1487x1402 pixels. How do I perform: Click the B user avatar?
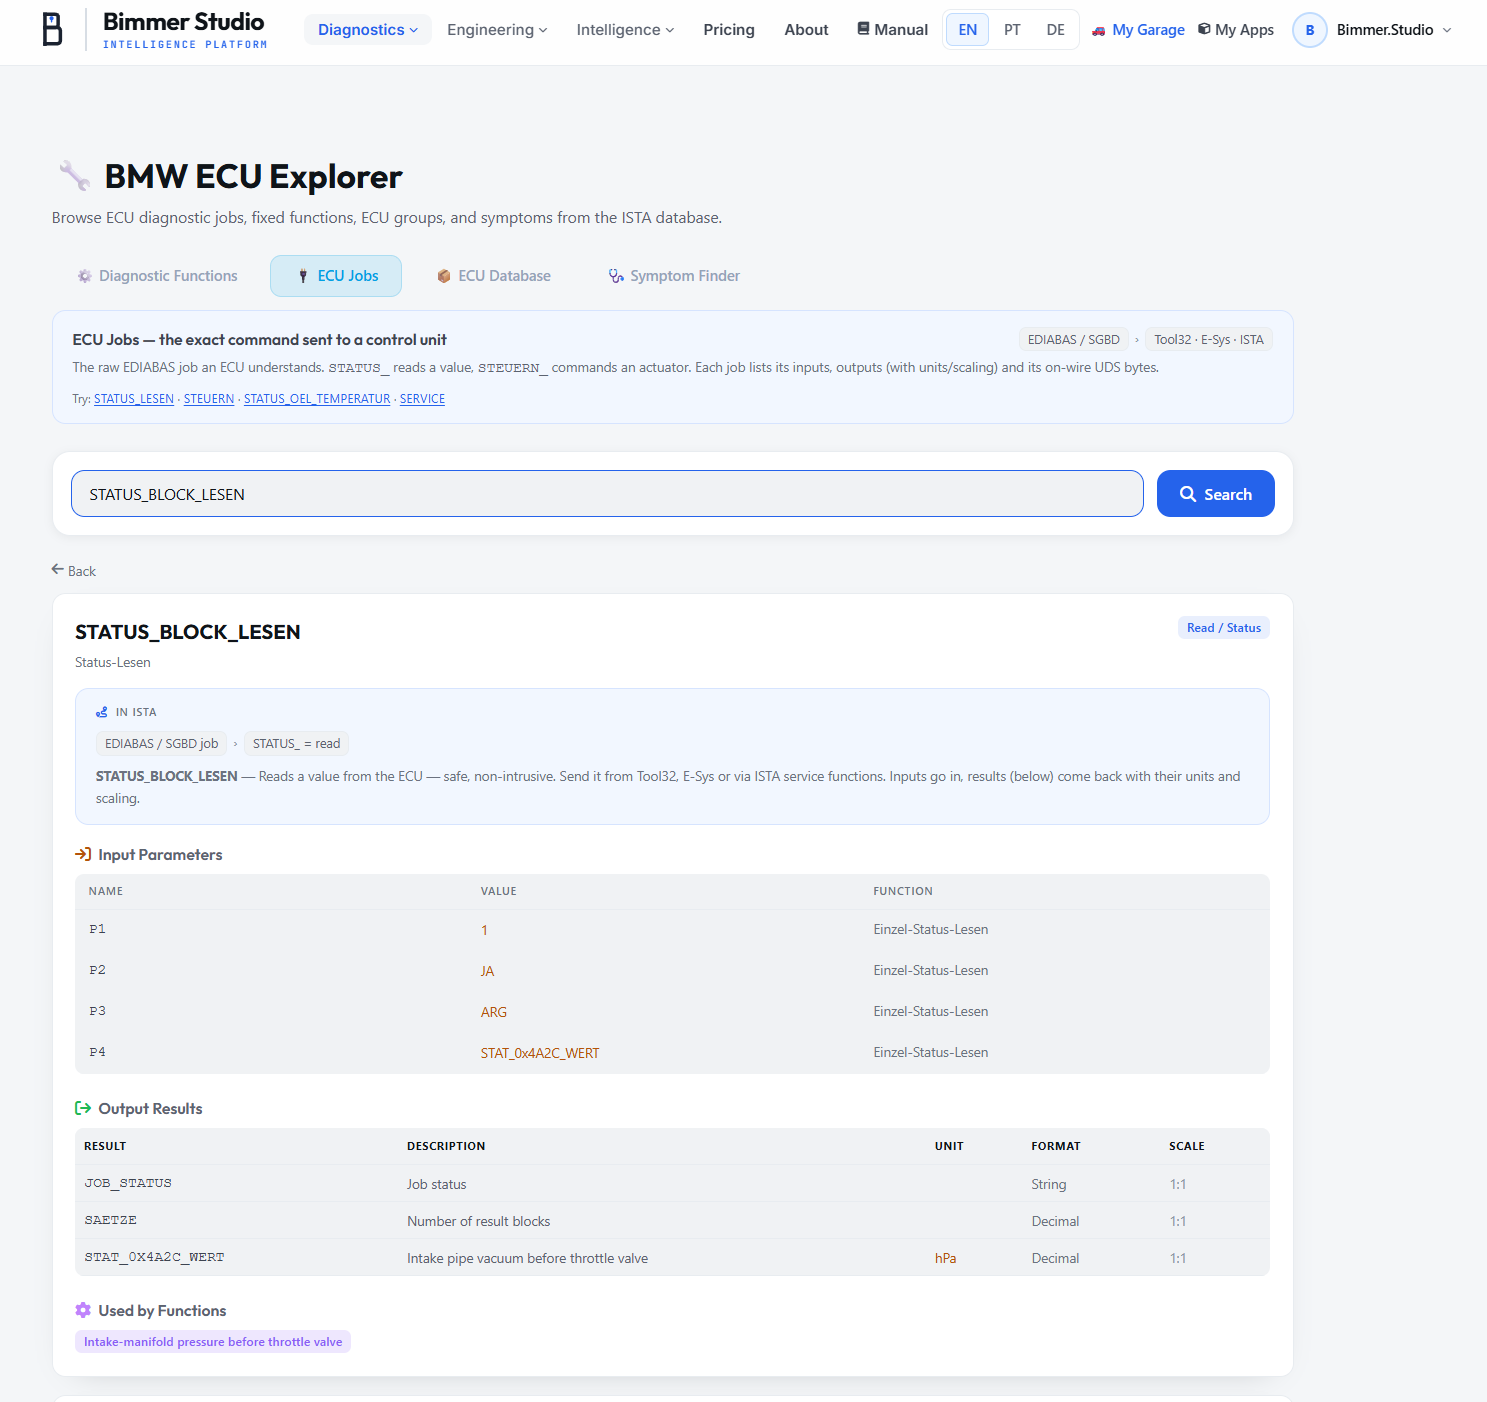click(1310, 30)
